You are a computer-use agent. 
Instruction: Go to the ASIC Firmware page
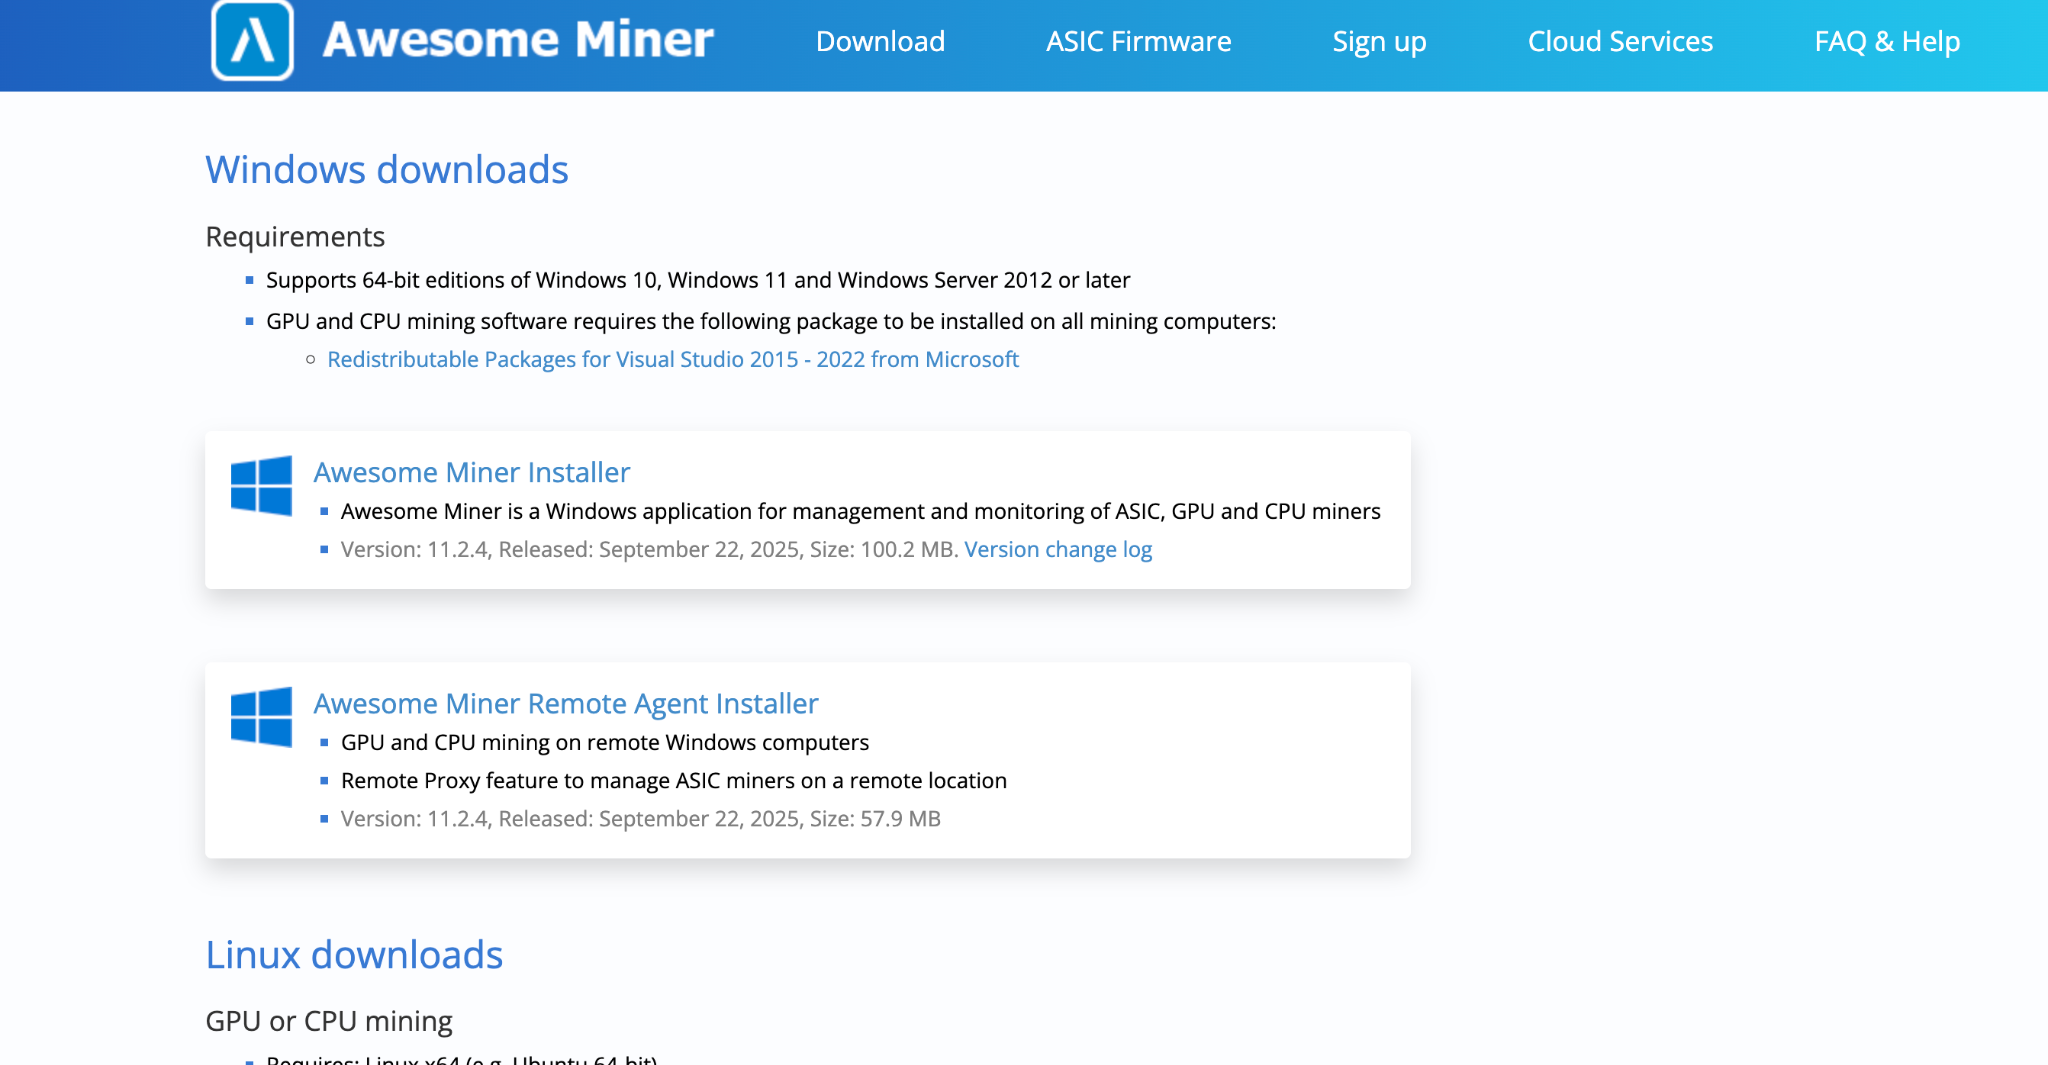[x=1138, y=41]
